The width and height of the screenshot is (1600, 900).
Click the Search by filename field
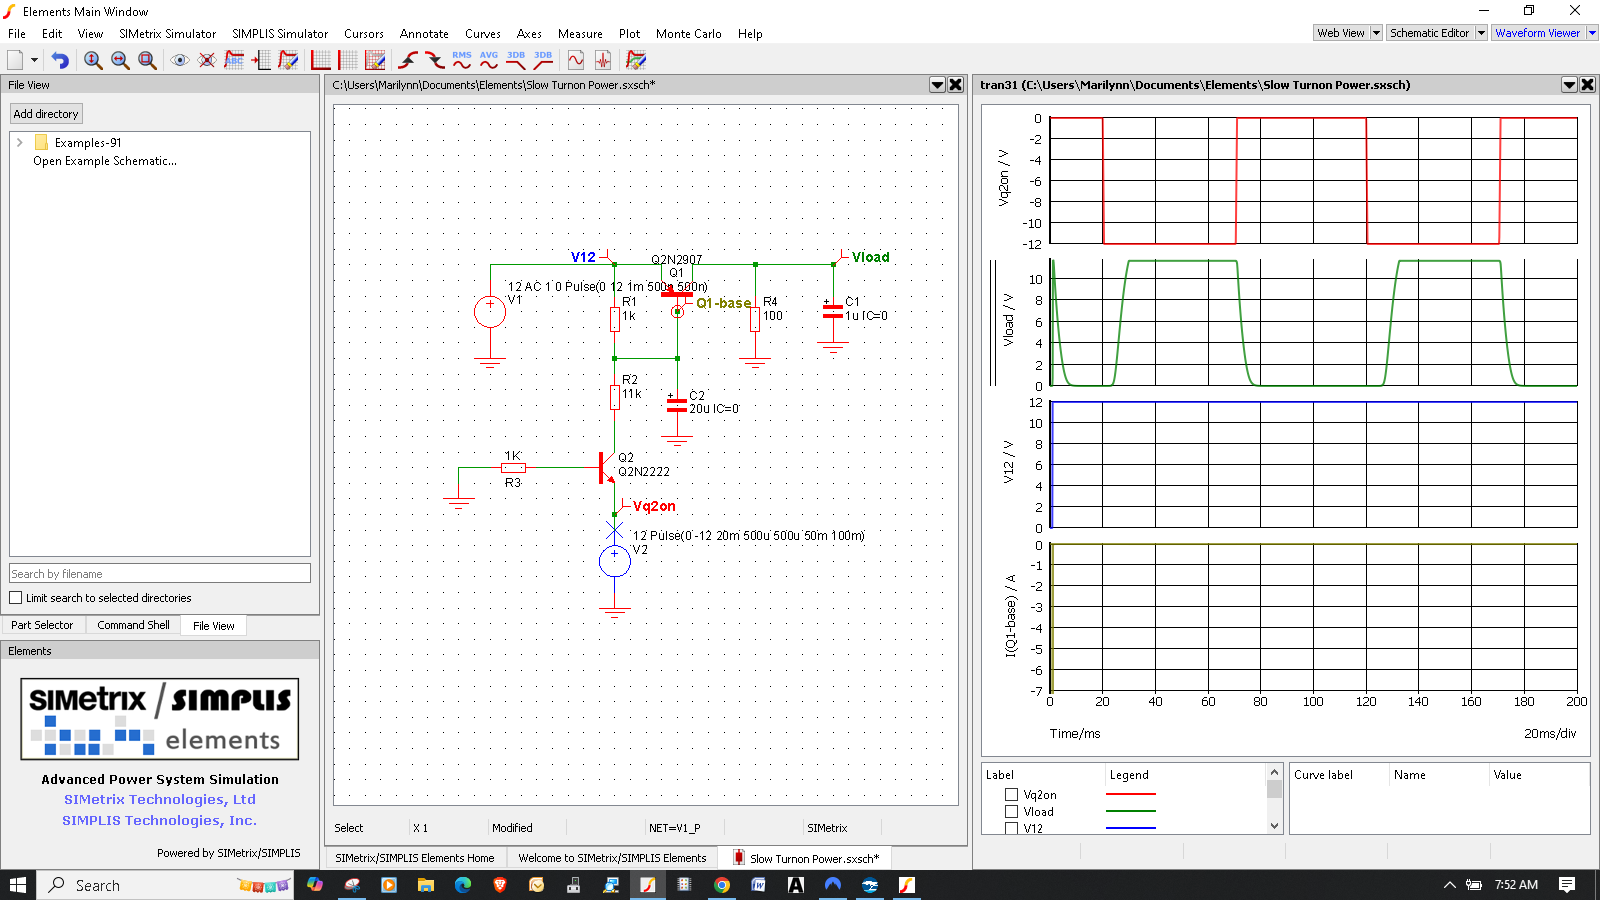(160, 574)
